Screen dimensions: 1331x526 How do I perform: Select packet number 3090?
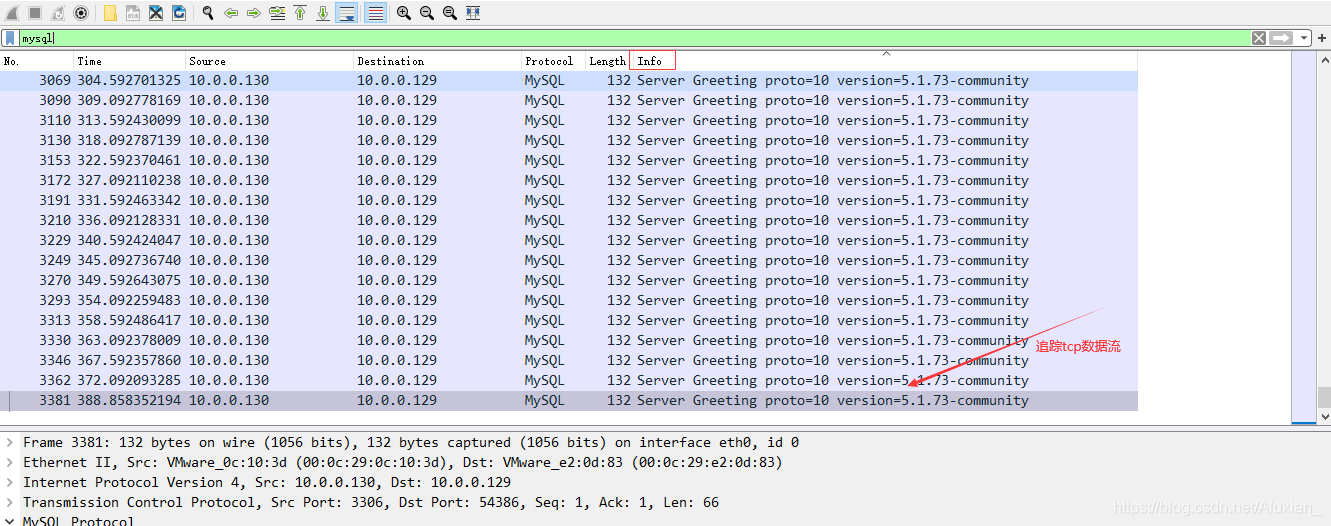[x=569, y=101]
